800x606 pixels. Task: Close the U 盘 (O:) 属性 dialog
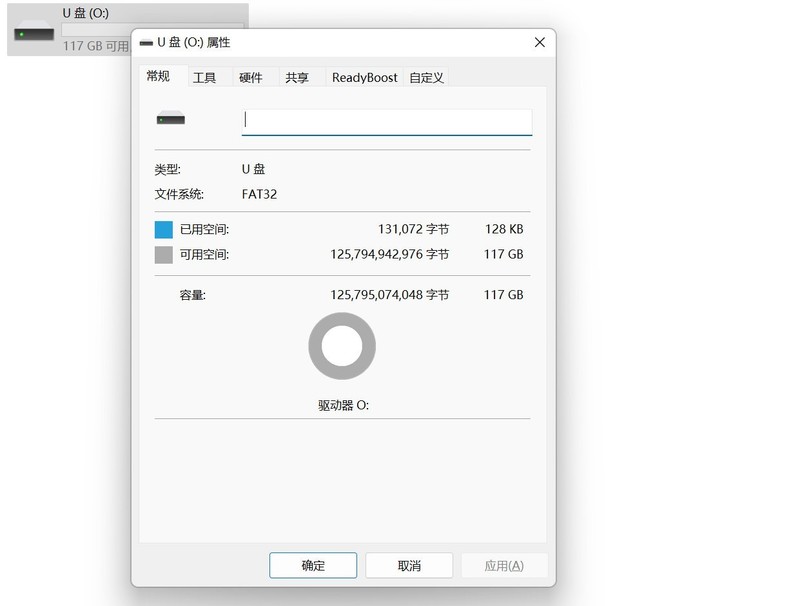point(539,42)
